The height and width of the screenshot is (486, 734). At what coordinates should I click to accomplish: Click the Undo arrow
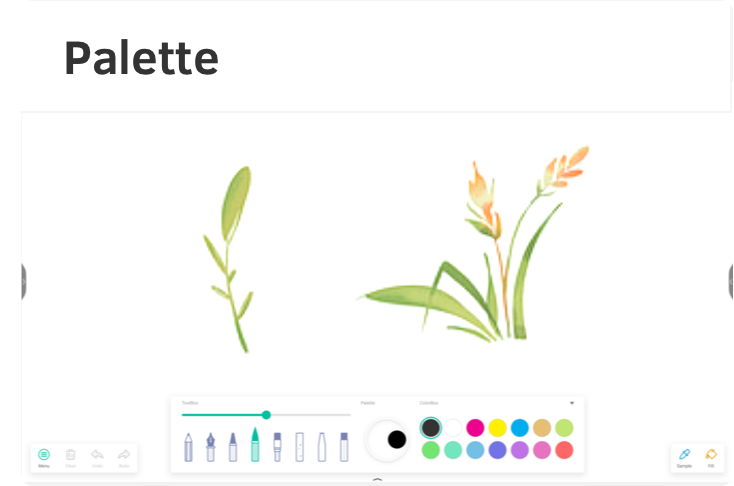pyautogui.click(x=97, y=457)
